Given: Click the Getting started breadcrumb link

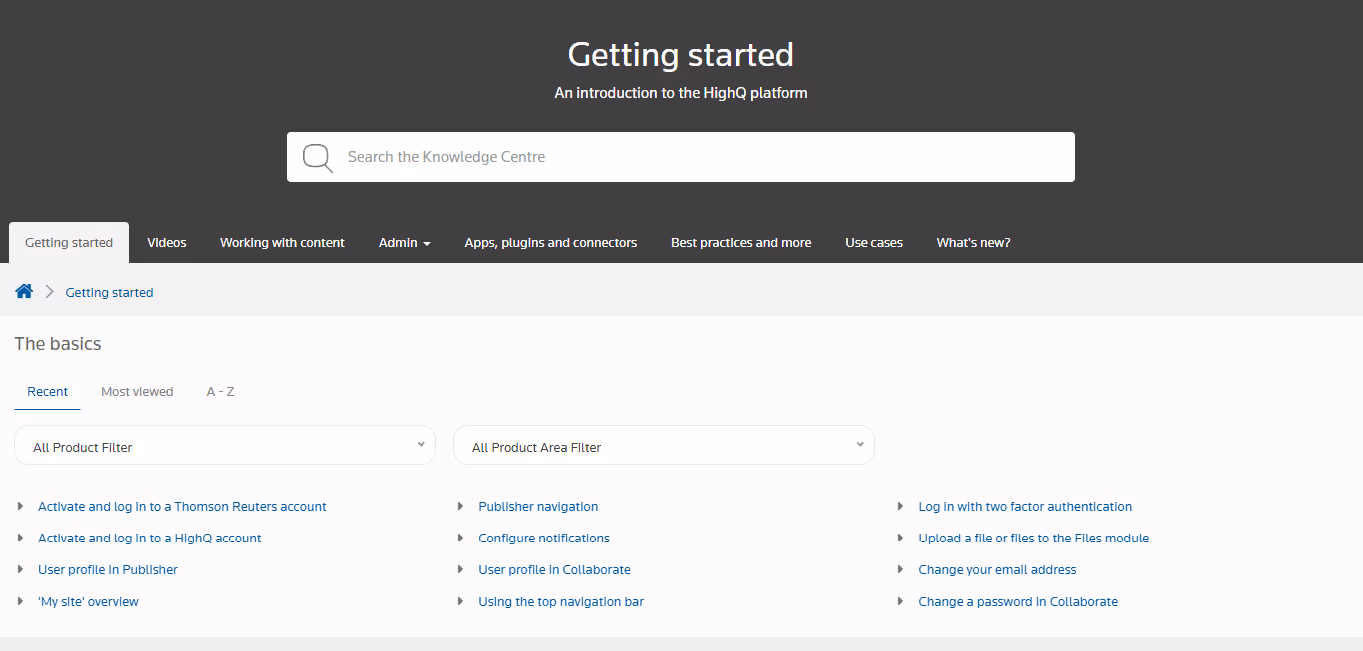Looking at the screenshot, I should (x=109, y=292).
